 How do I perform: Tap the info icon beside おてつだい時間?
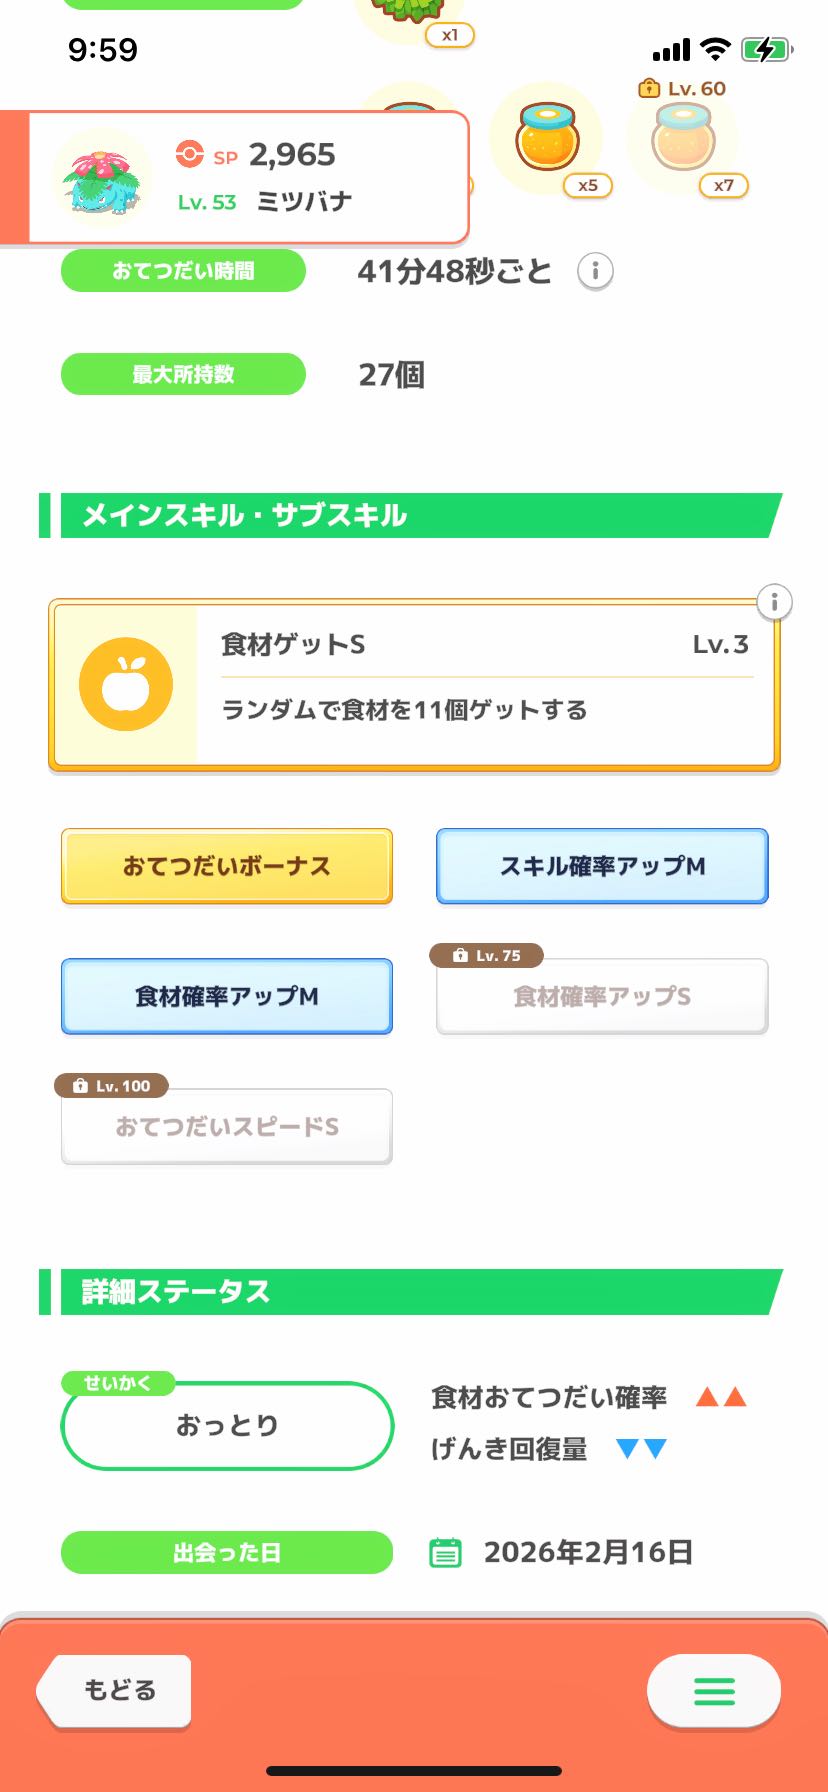click(x=595, y=271)
